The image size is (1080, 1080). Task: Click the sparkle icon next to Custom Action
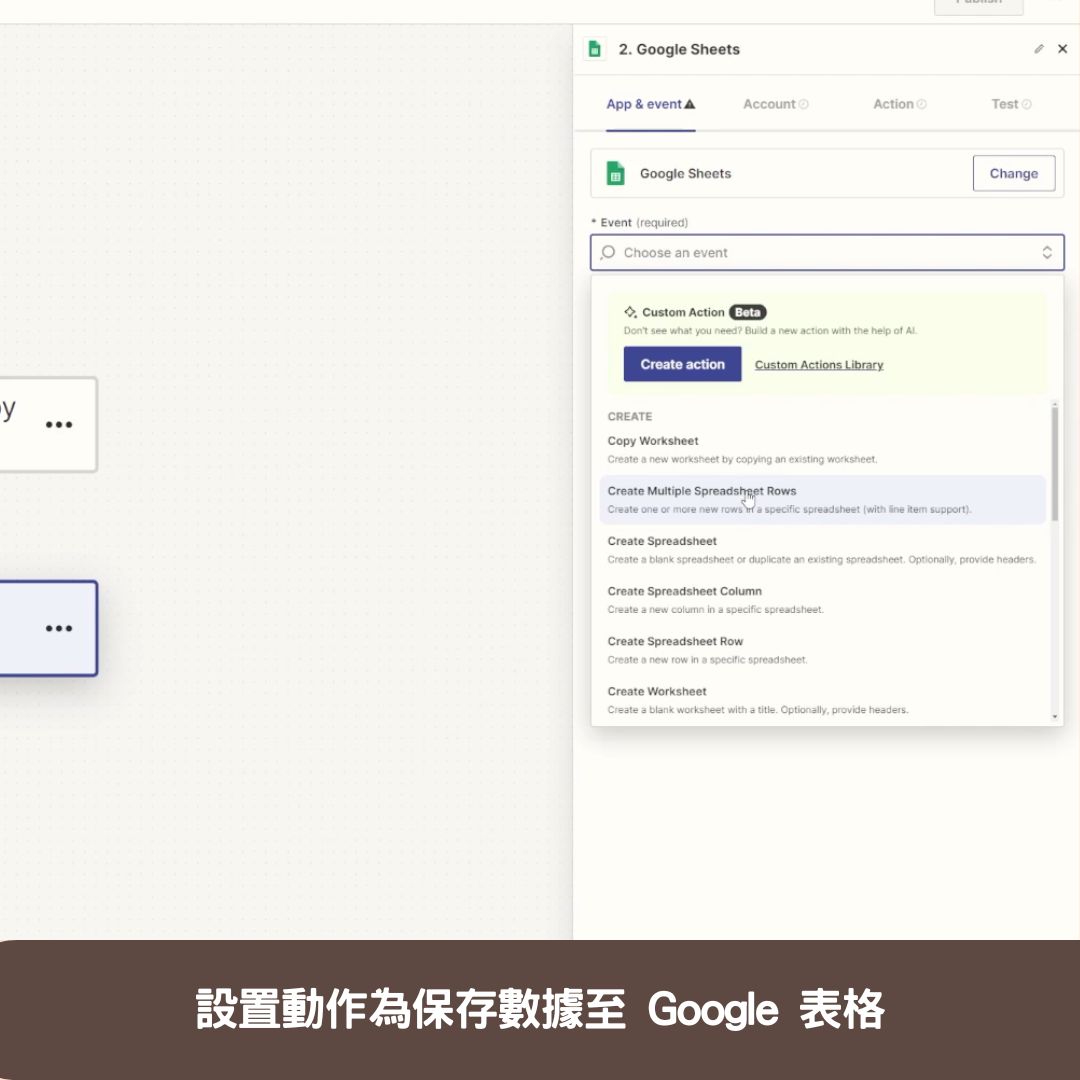630,312
